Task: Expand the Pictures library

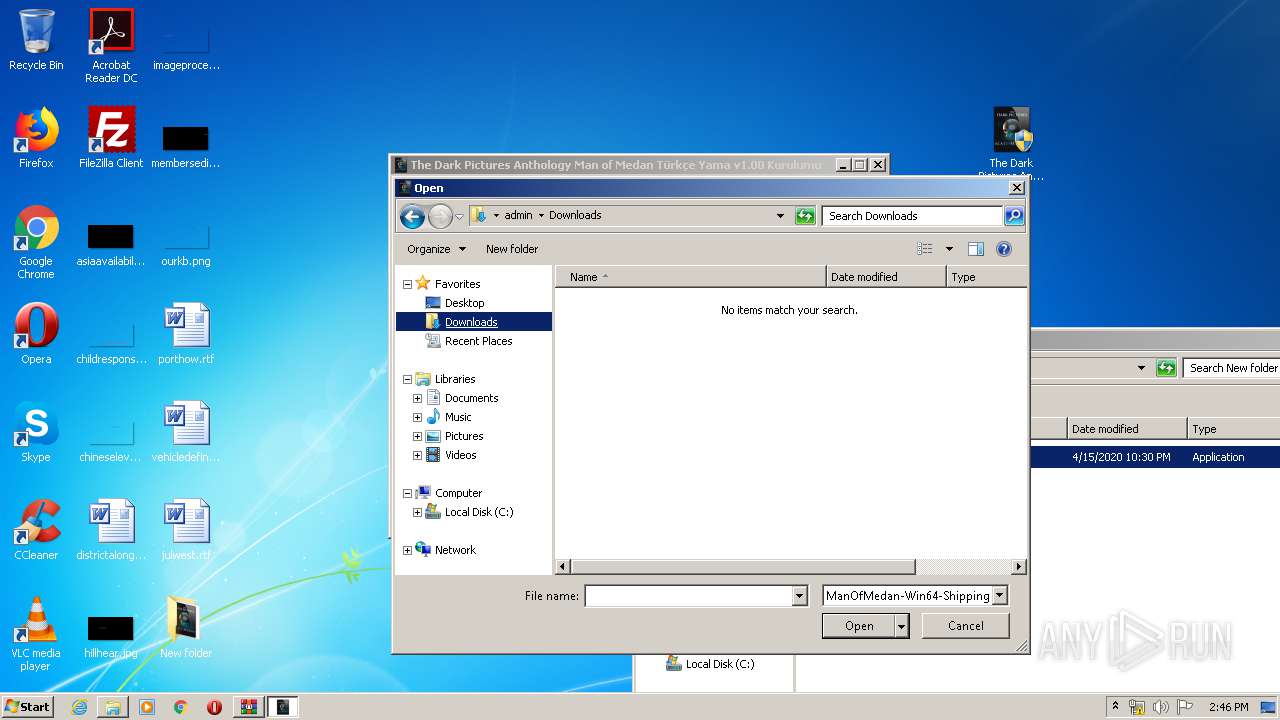Action: pos(417,436)
